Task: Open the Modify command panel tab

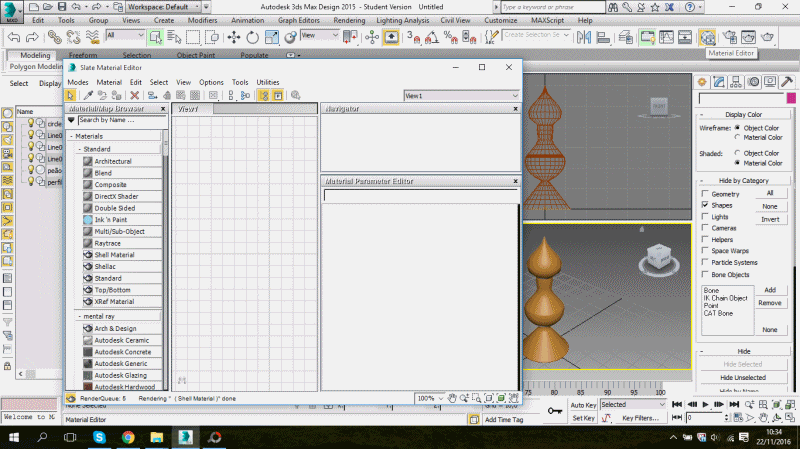Action: coord(719,82)
